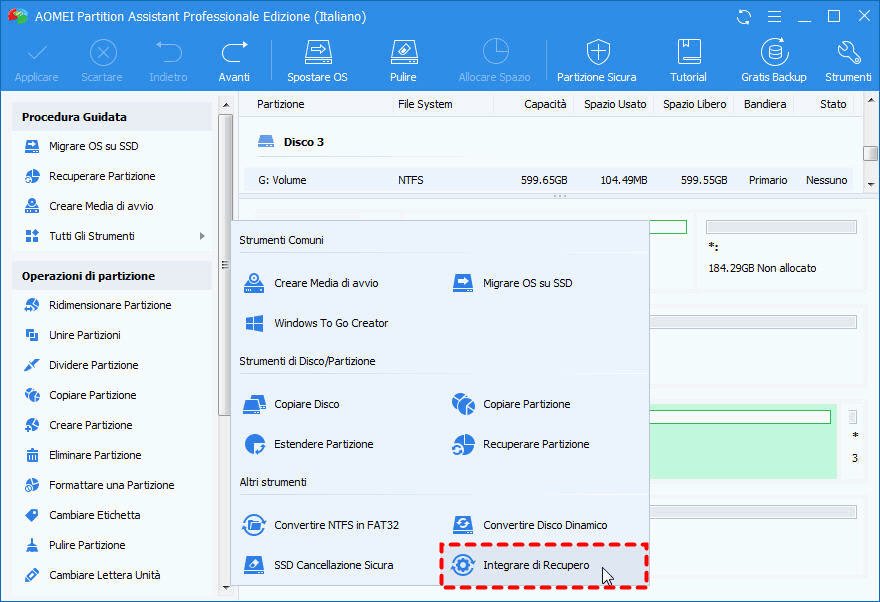Choose Copiare Partizione in popup menu
This screenshot has height=602, width=880.
click(511, 405)
